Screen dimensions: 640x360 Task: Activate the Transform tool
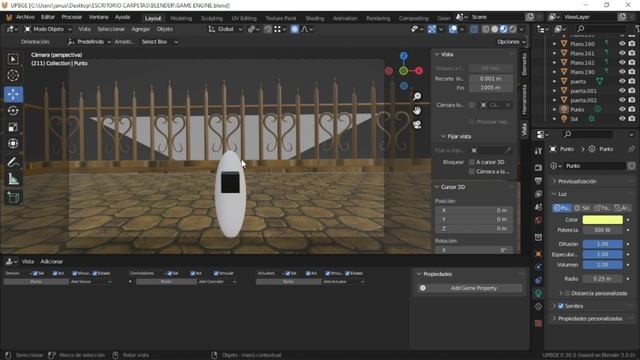tap(13, 143)
